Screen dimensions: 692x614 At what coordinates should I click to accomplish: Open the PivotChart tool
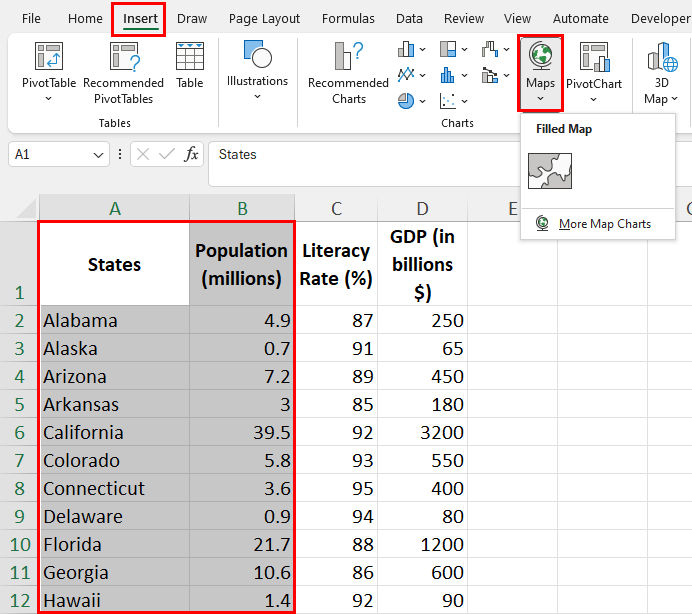[594, 73]
